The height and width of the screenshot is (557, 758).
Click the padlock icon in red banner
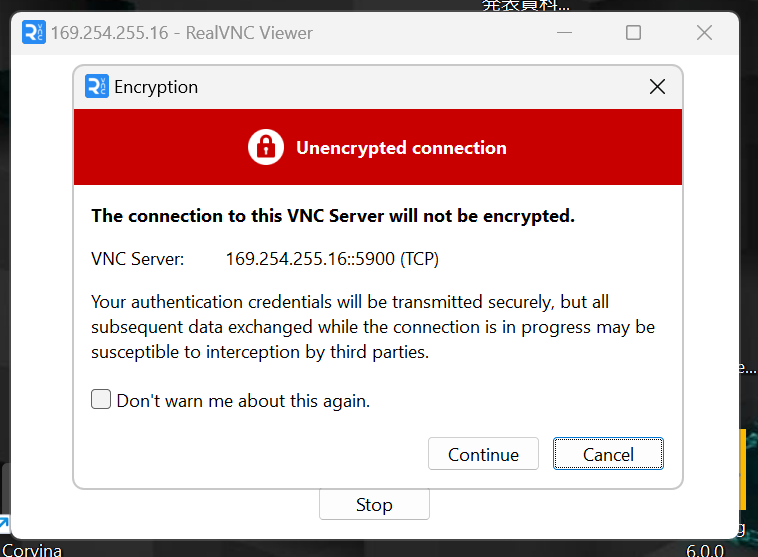click(266, 147)
